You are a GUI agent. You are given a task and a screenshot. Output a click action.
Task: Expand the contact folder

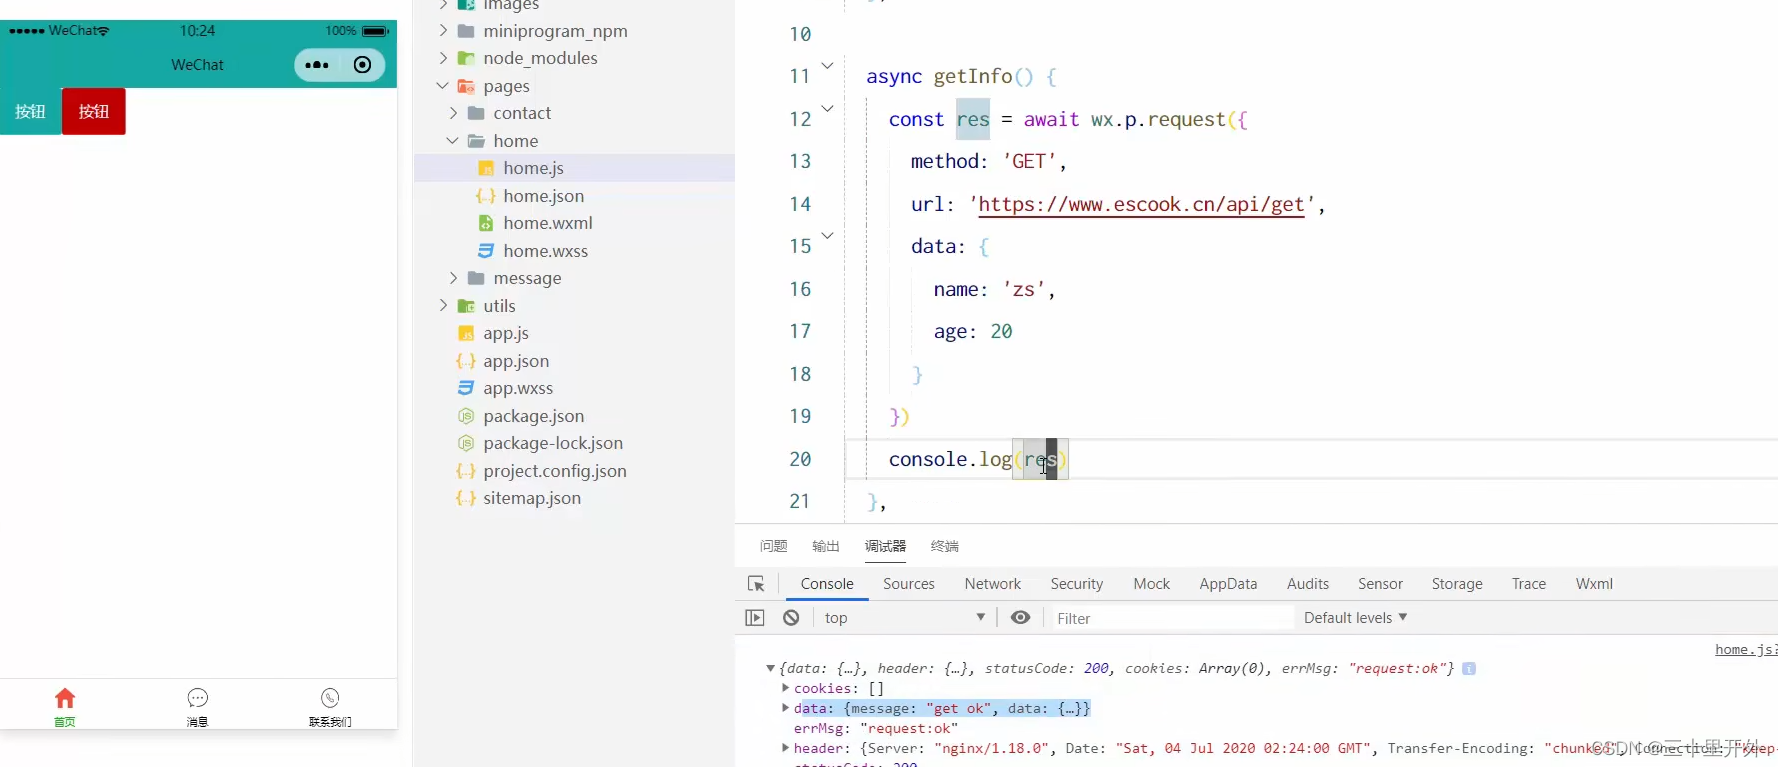[x=453, y=113]
